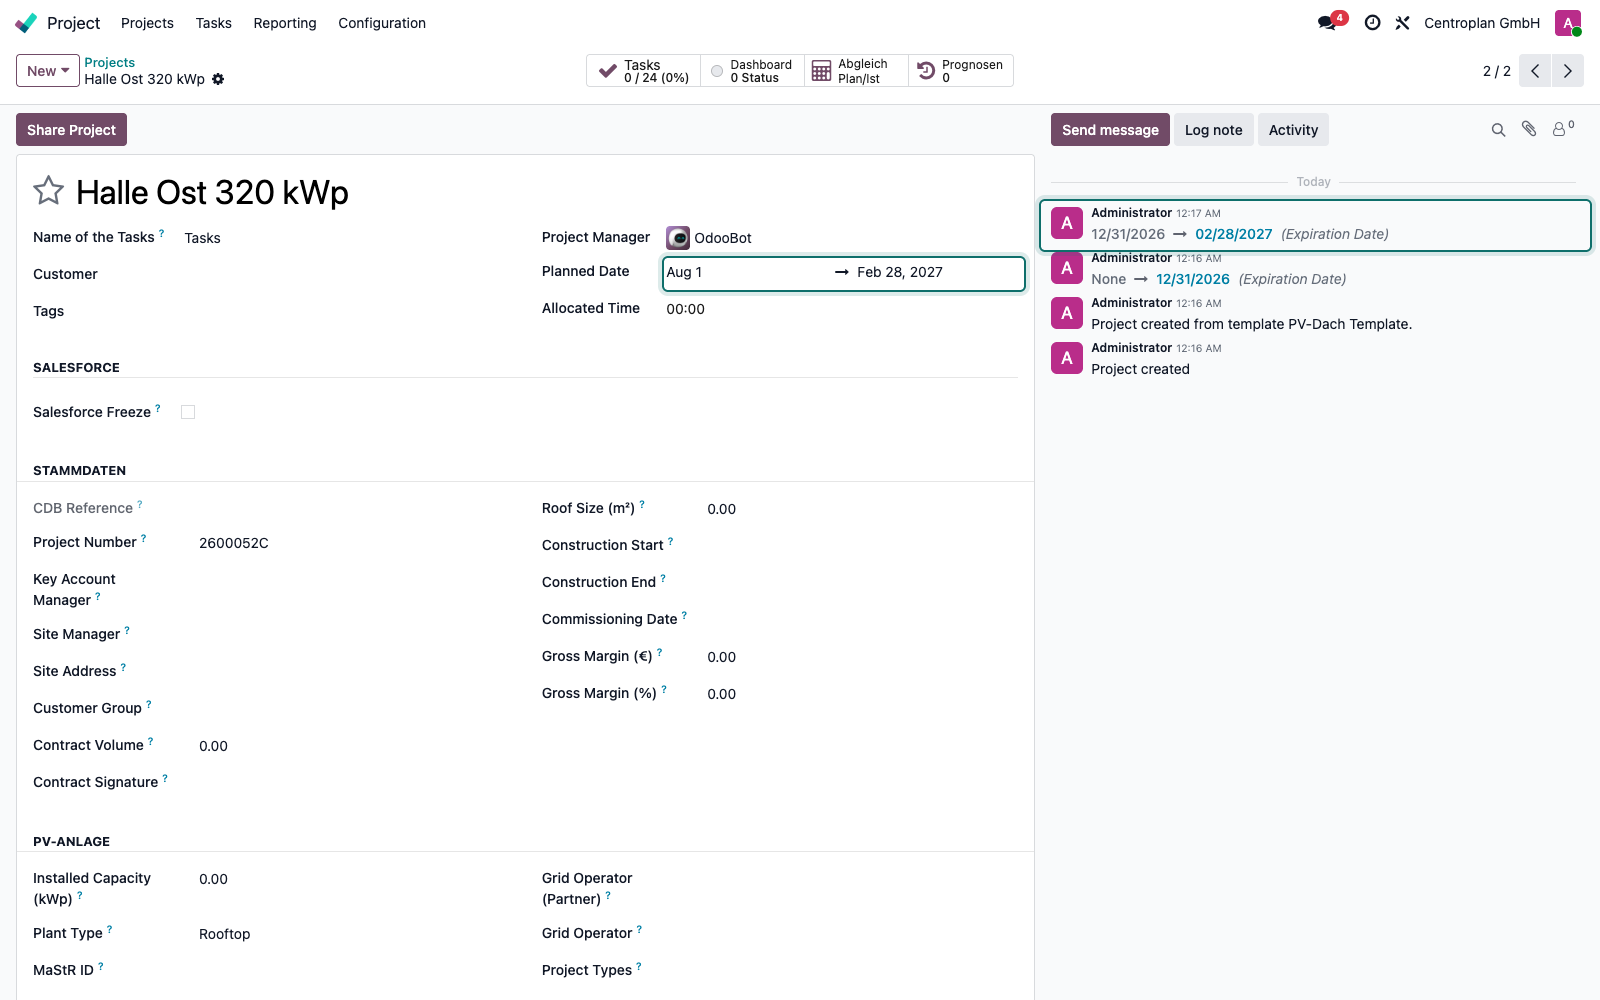Open the Configuration menu

(382, 23)
